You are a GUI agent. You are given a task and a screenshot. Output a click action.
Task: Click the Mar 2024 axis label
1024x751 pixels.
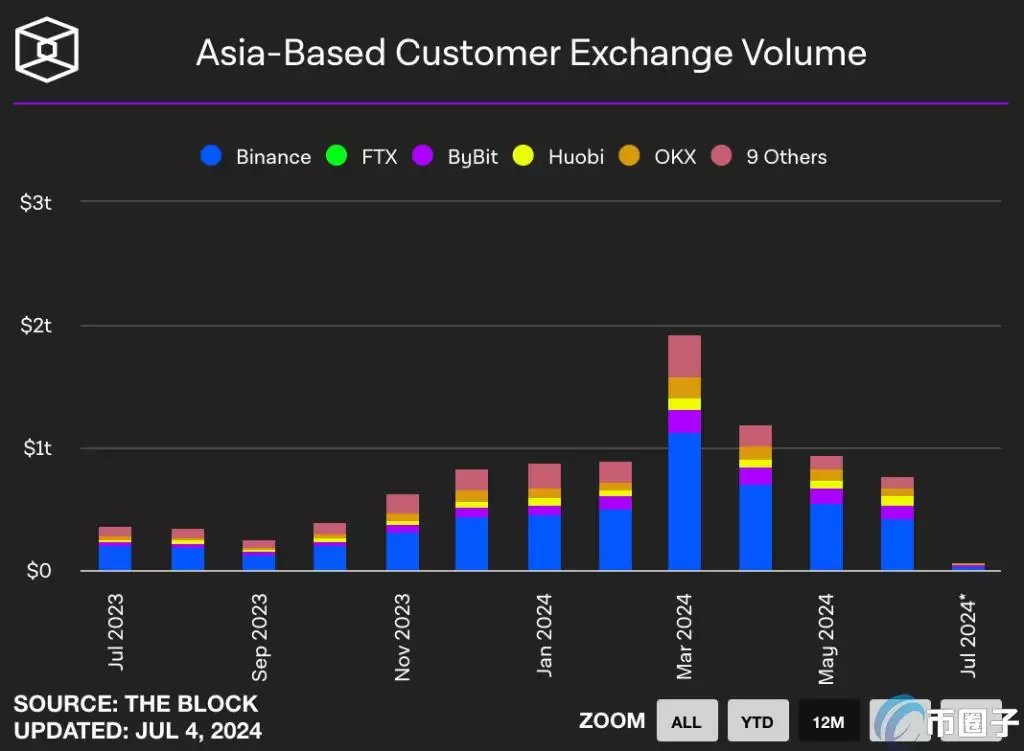point(686,636)
